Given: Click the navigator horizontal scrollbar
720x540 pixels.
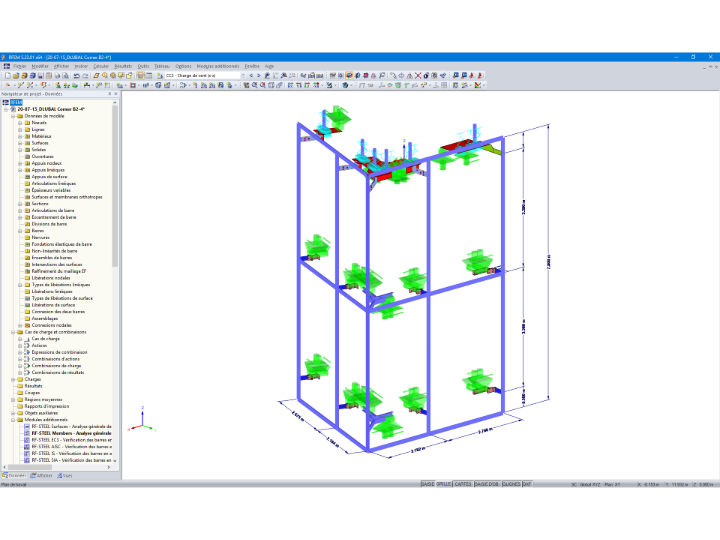Looking at the screenshot, I should 28,467.
